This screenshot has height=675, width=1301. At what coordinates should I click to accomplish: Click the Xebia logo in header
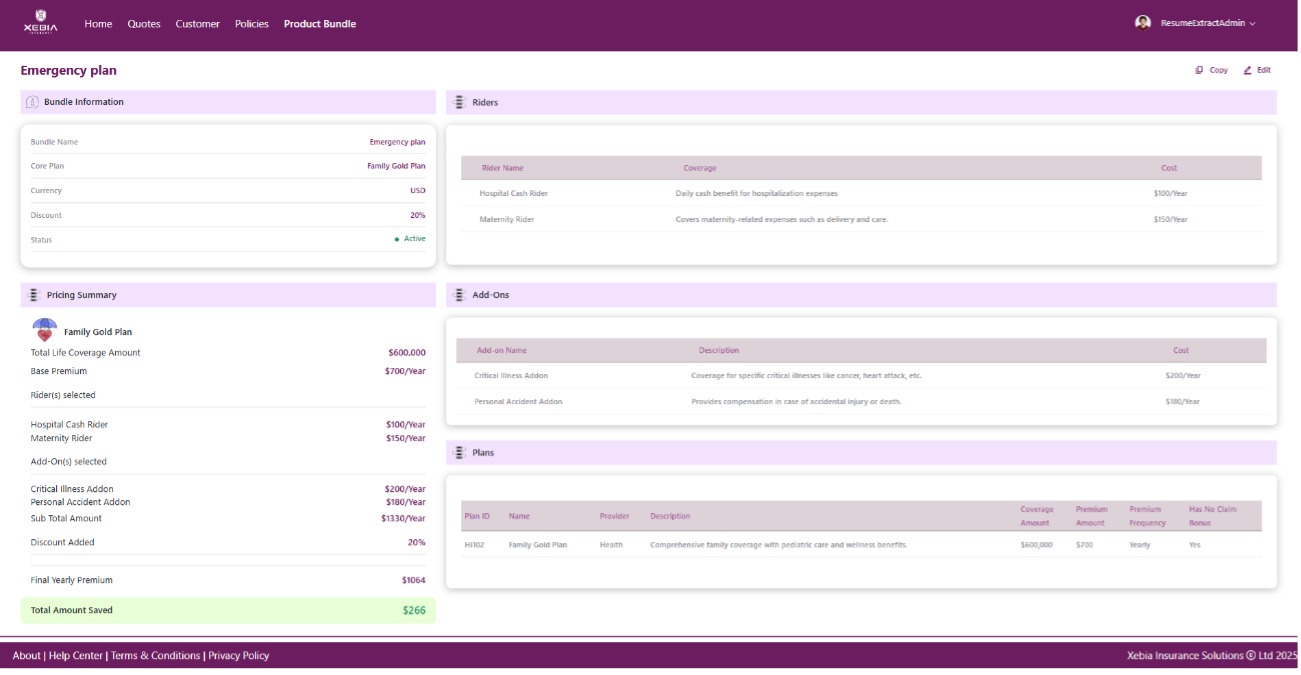pos(40,22)
